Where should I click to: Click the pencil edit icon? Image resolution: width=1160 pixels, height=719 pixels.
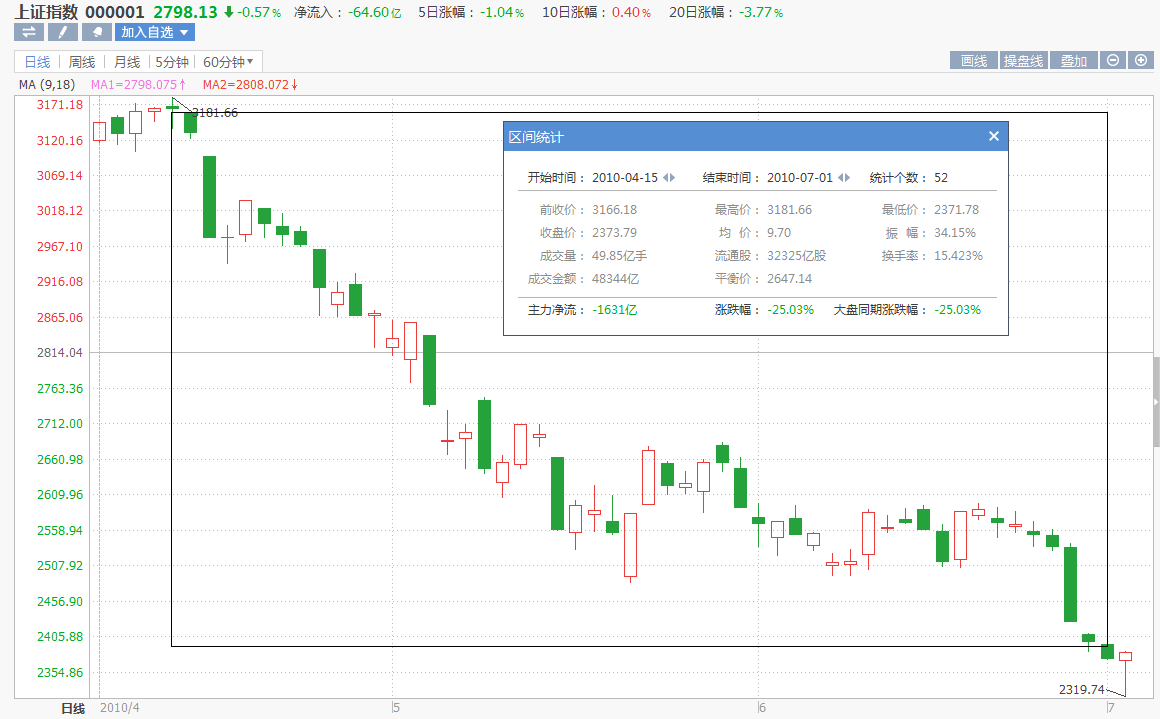point(62,32)
